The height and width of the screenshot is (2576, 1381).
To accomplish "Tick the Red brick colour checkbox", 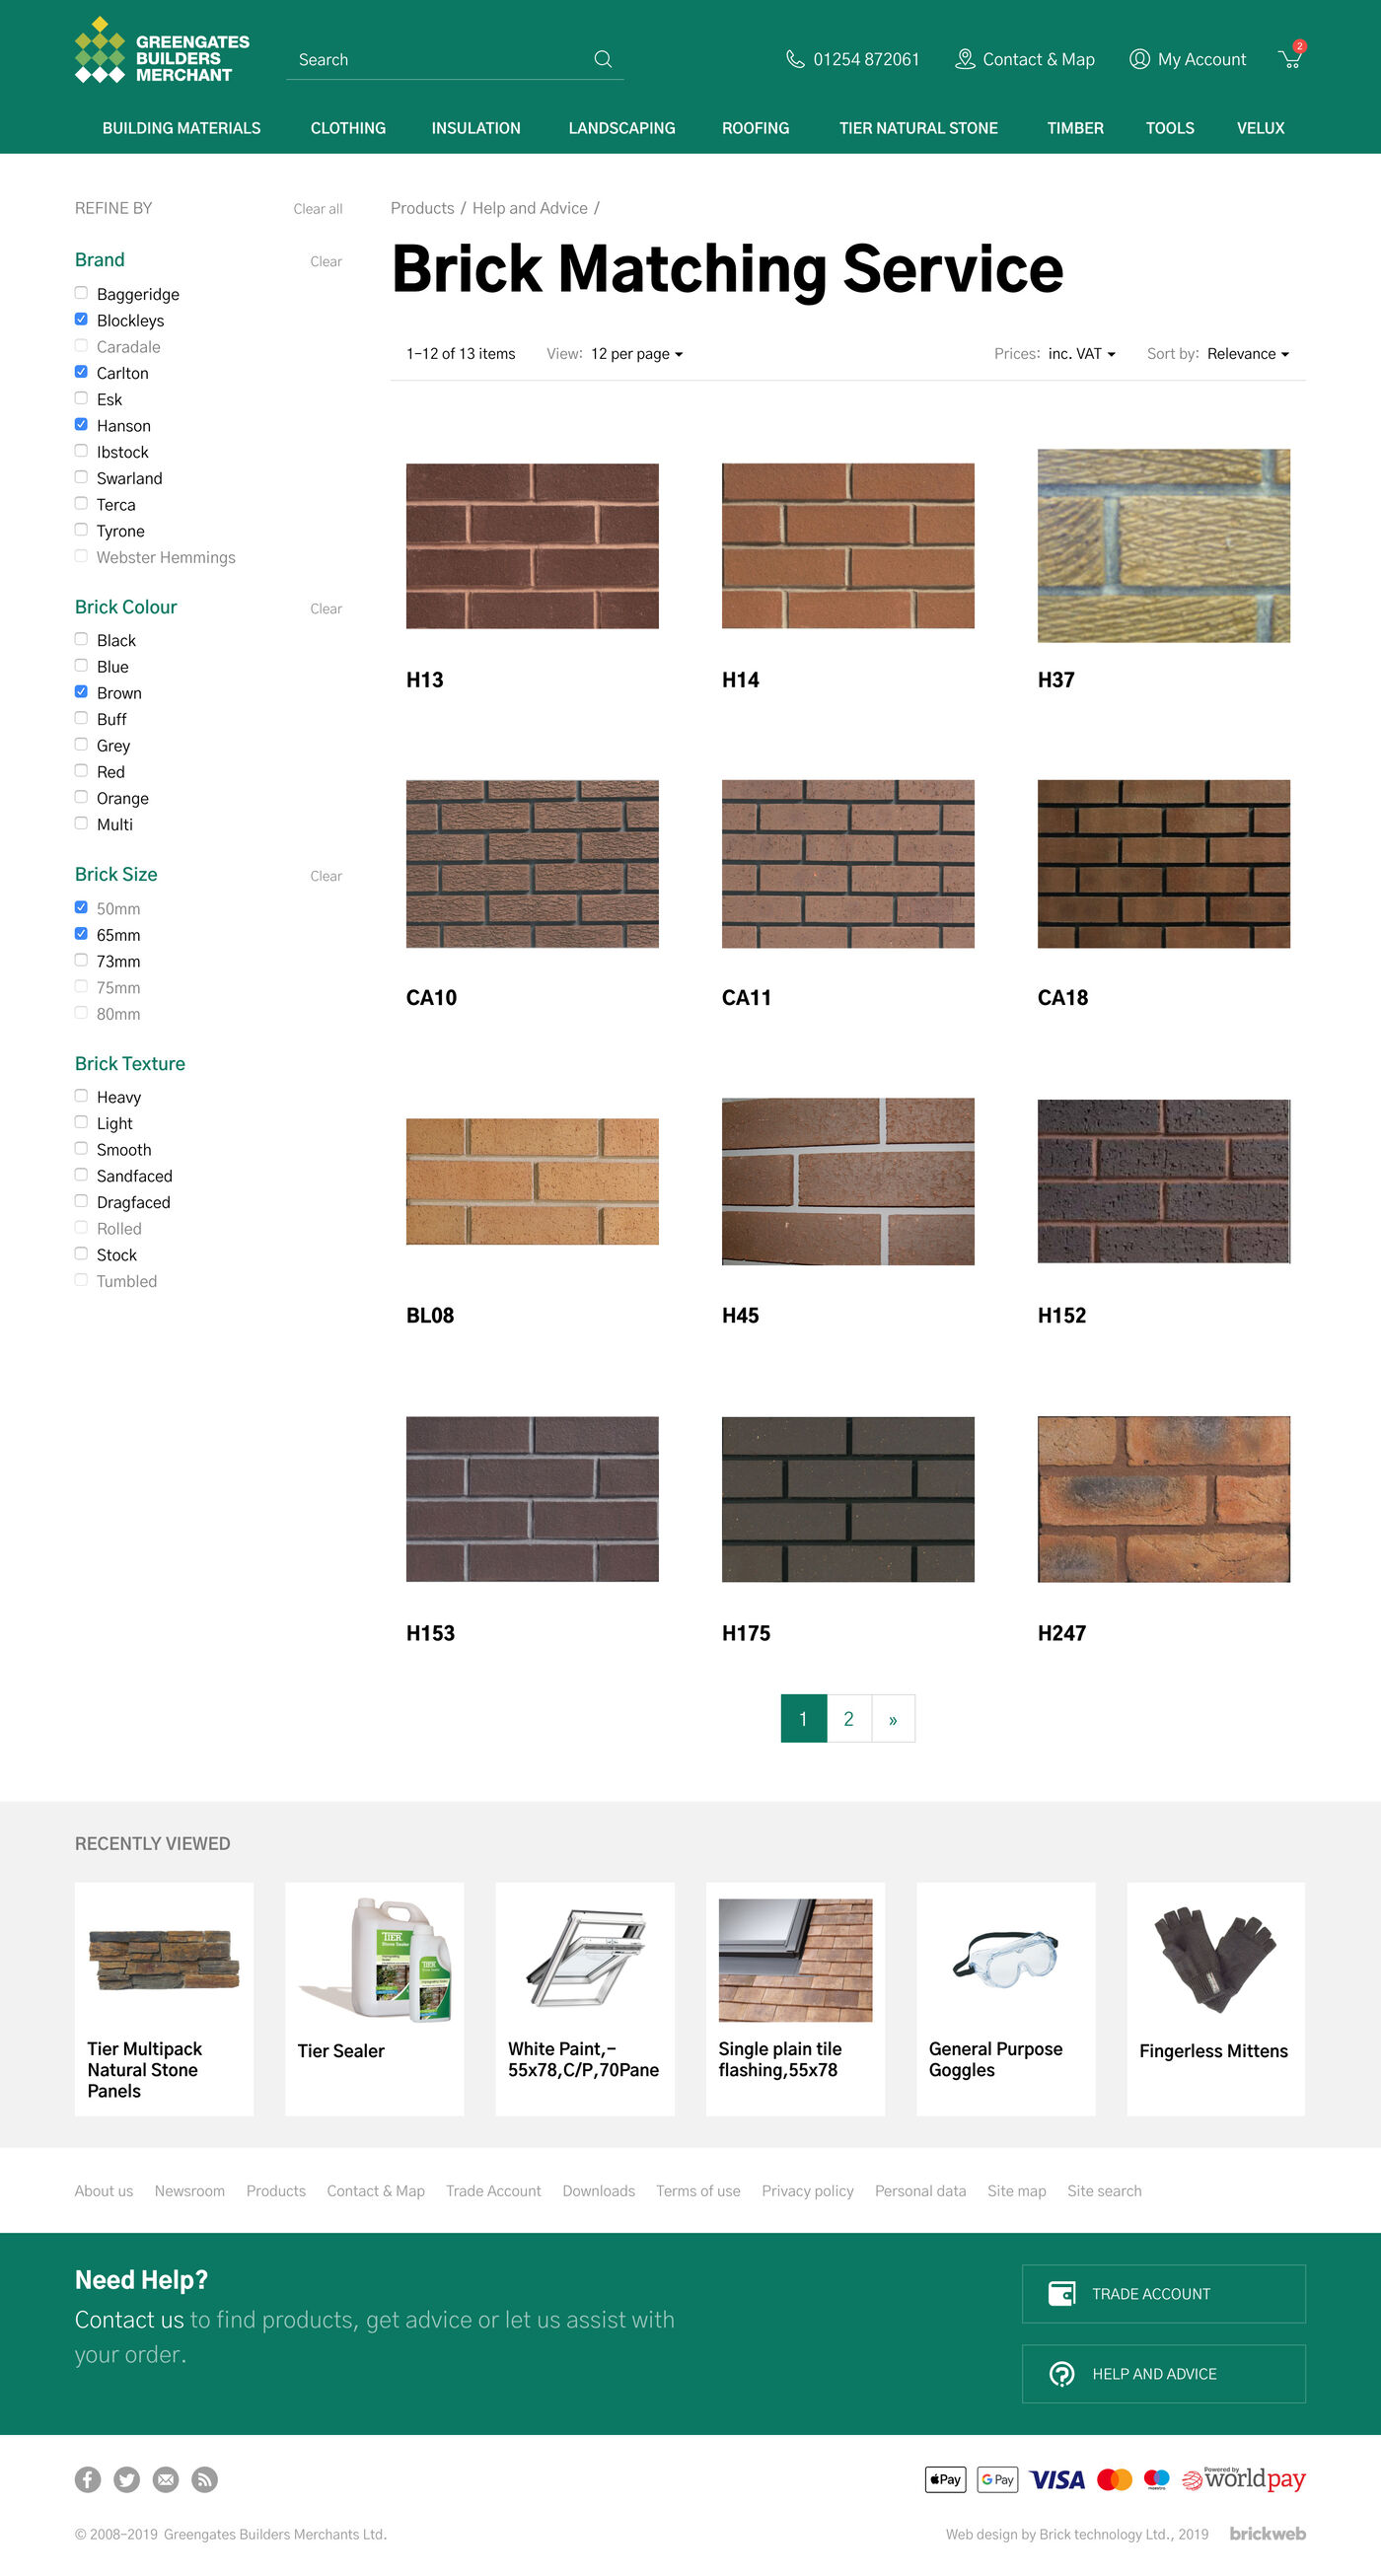I will coord(81,771).
